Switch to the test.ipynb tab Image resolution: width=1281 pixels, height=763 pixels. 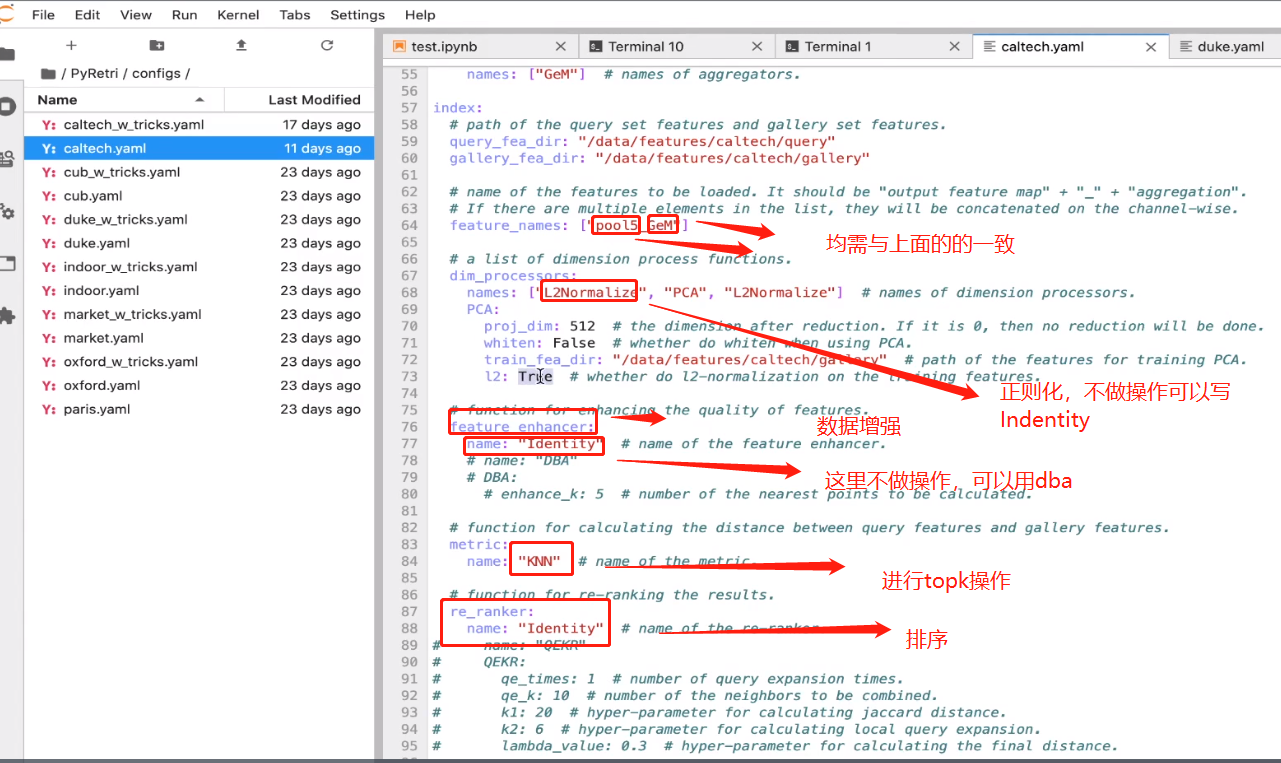click(480, 47)
